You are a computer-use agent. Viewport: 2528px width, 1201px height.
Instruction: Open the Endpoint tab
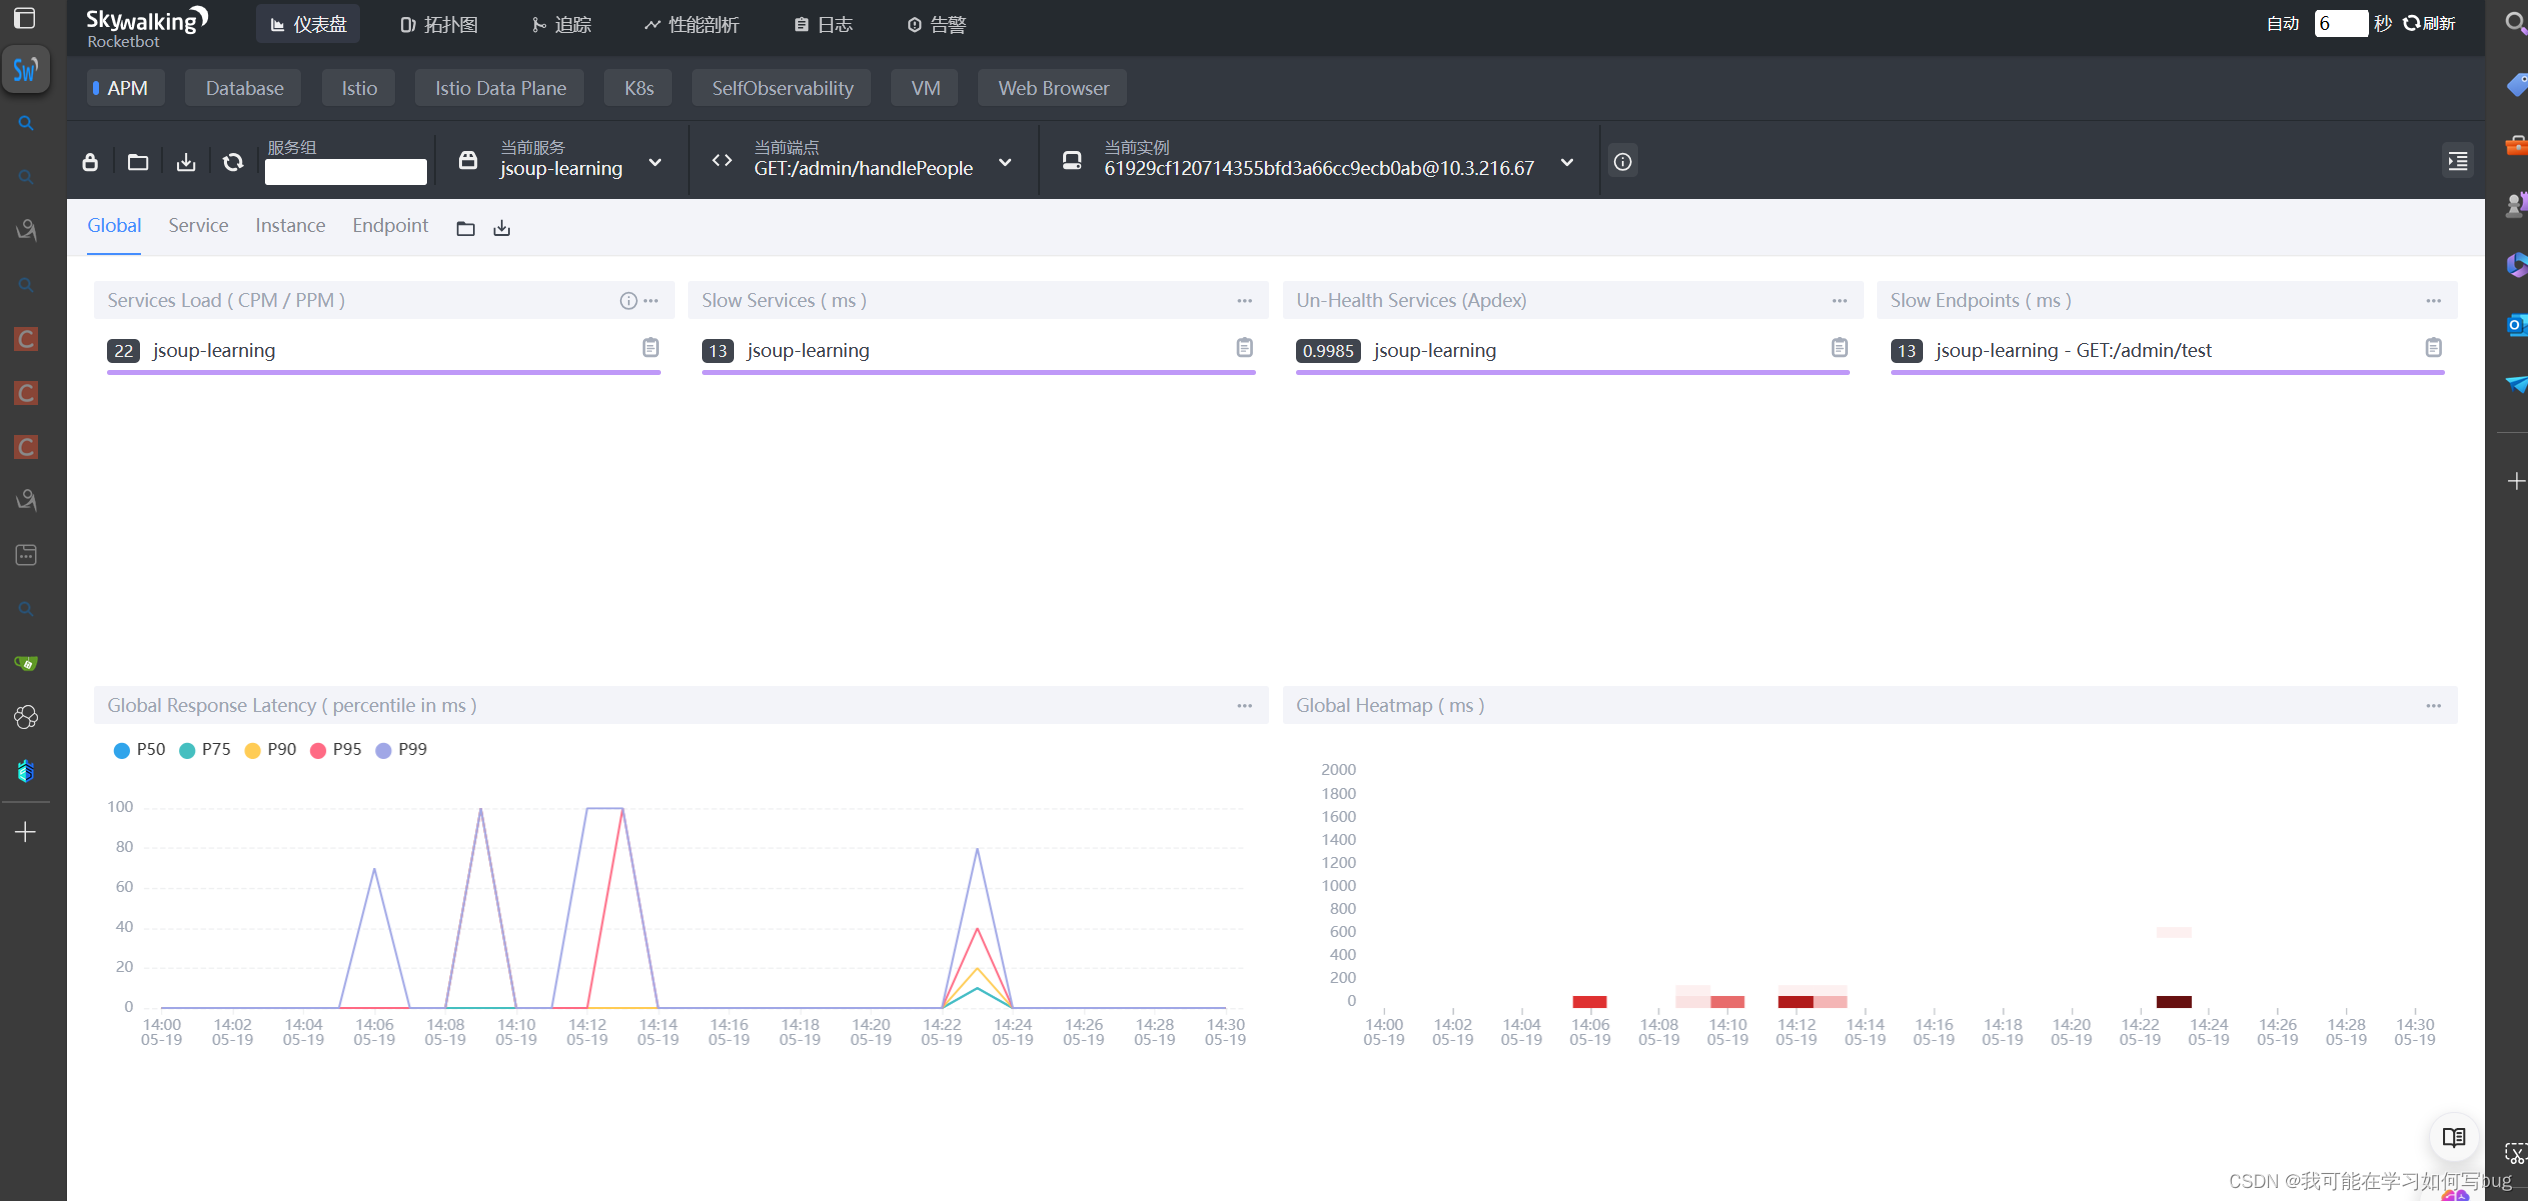click(x=390, y=225)
